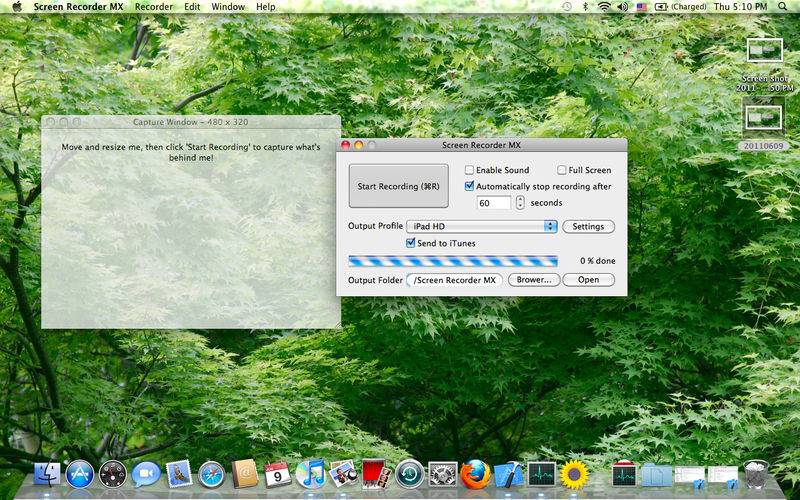The height and width of the screenshot is (500, 800).
Task: Open Spotlight magnifying glass in menu bar
Action: 782,7
